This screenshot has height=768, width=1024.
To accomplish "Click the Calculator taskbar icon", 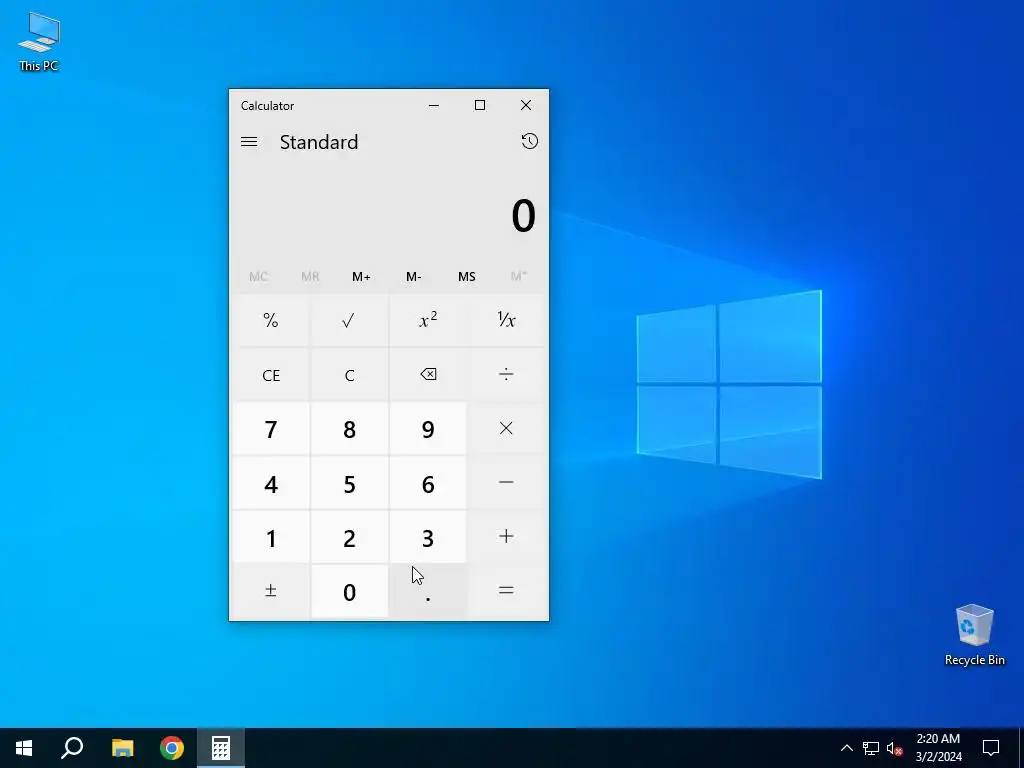I will coord(221,748).
